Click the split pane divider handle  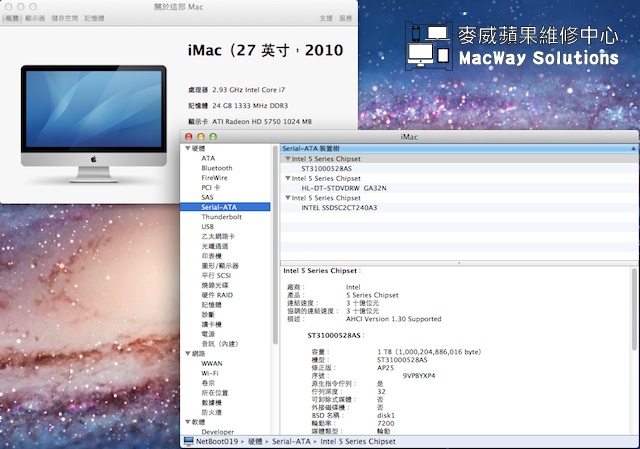click(x=459, y=263)
